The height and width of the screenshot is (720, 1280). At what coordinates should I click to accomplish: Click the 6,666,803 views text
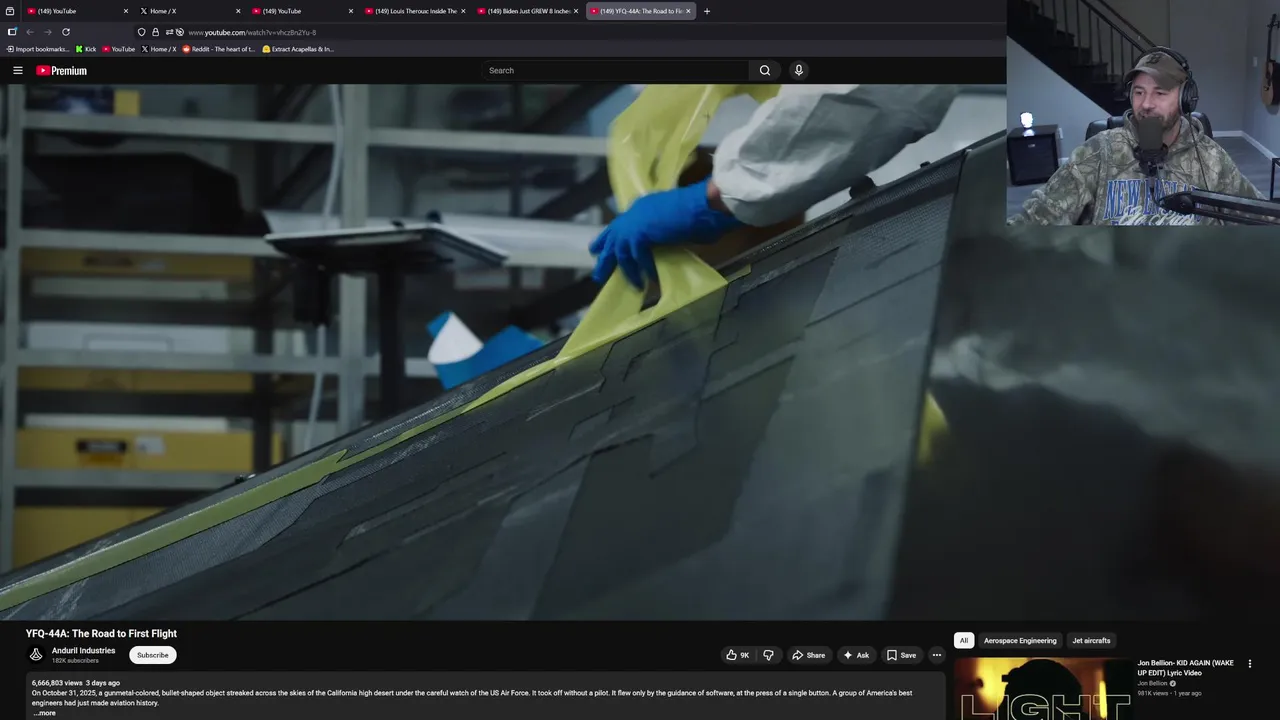(x=57, y=683)
